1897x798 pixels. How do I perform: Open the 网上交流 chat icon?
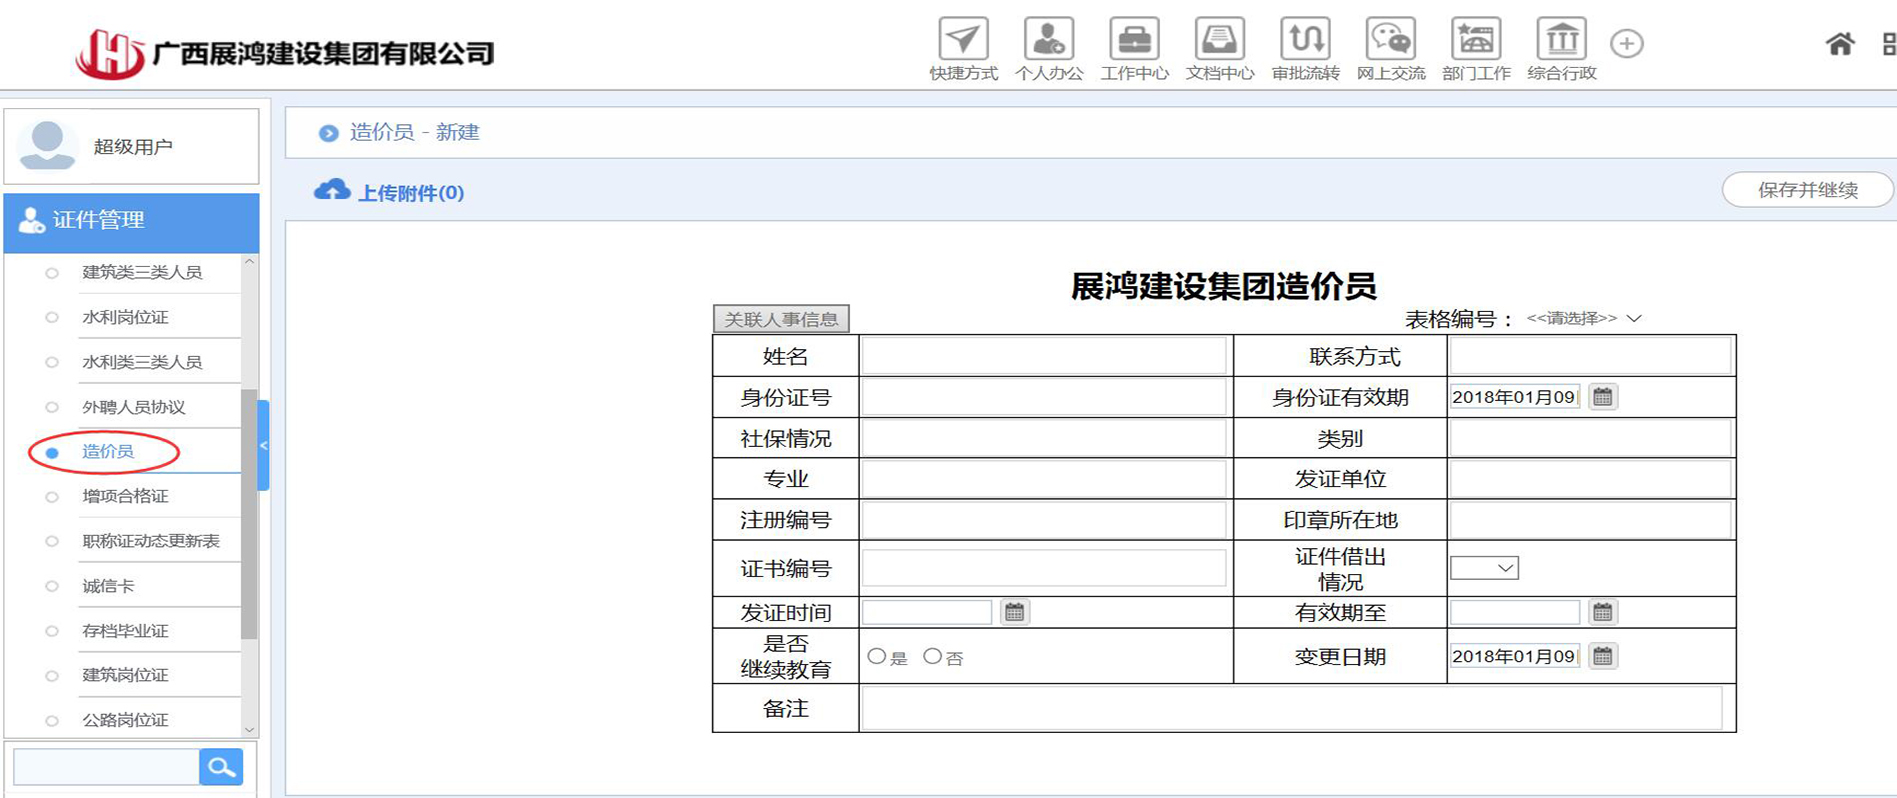1390,40
